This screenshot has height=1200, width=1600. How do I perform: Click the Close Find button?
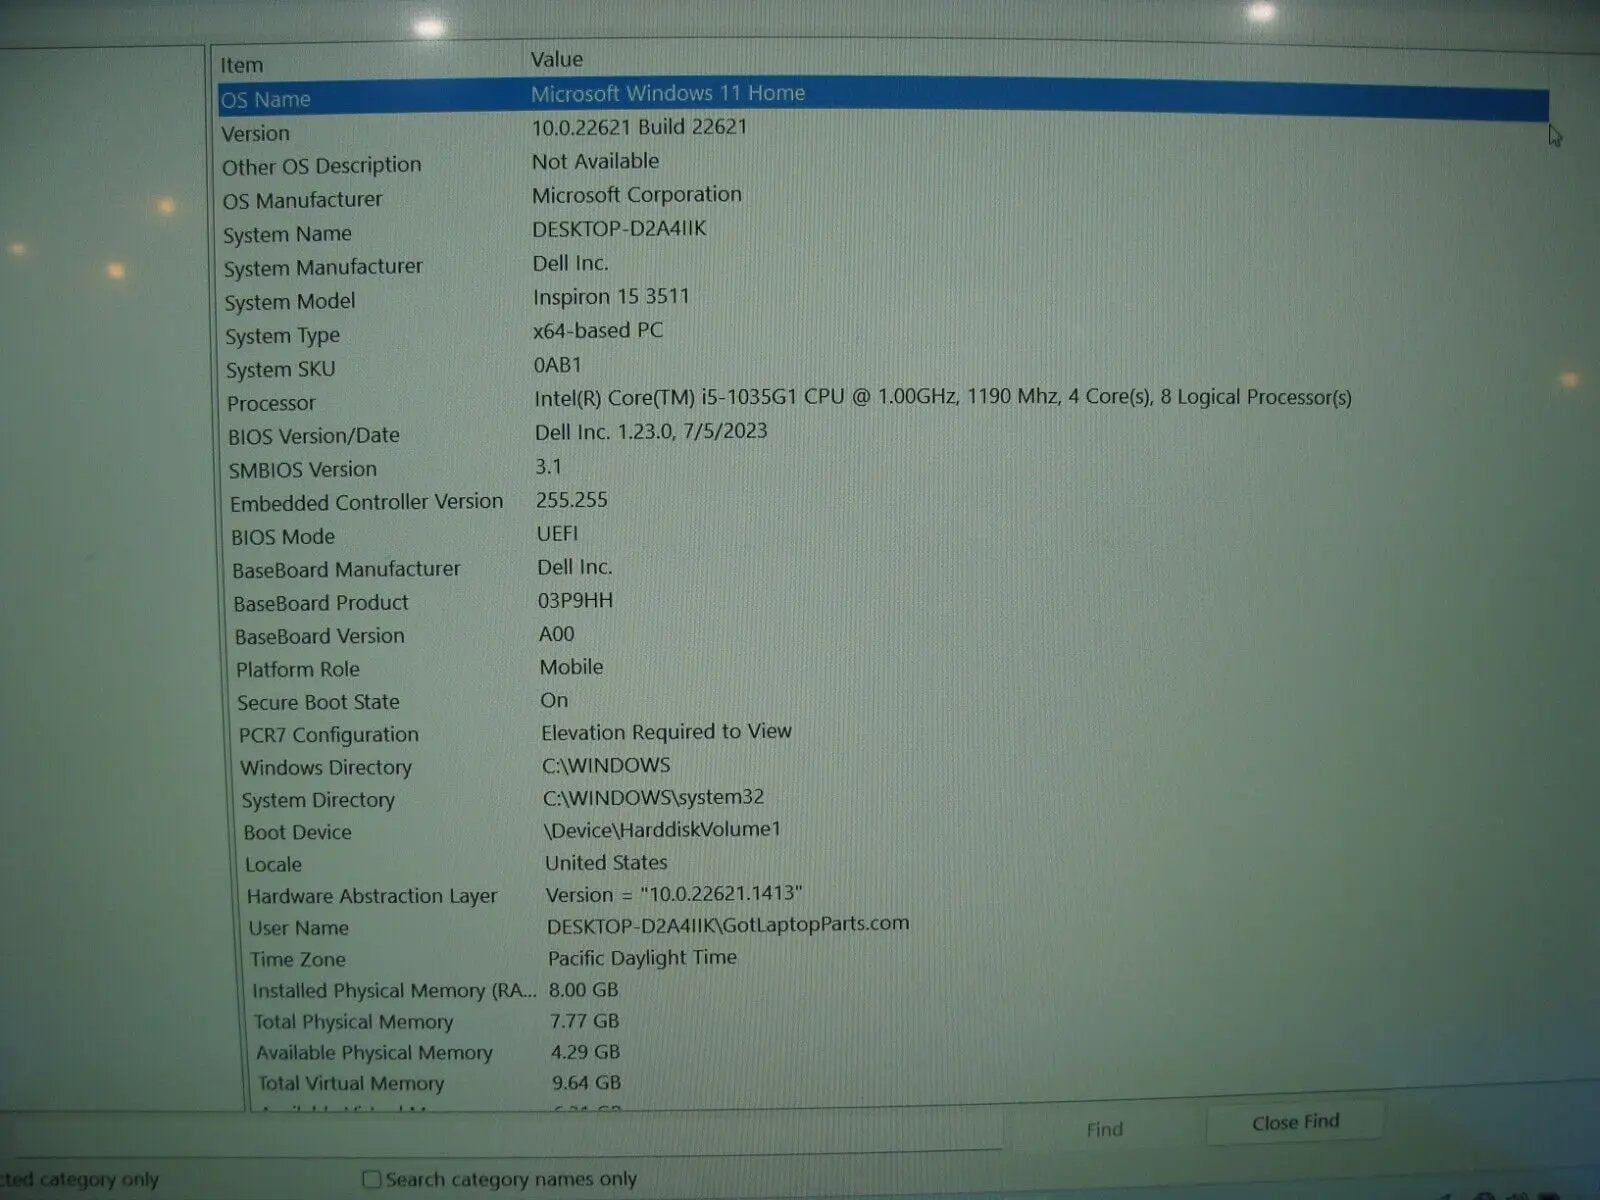[1295, 1122]
